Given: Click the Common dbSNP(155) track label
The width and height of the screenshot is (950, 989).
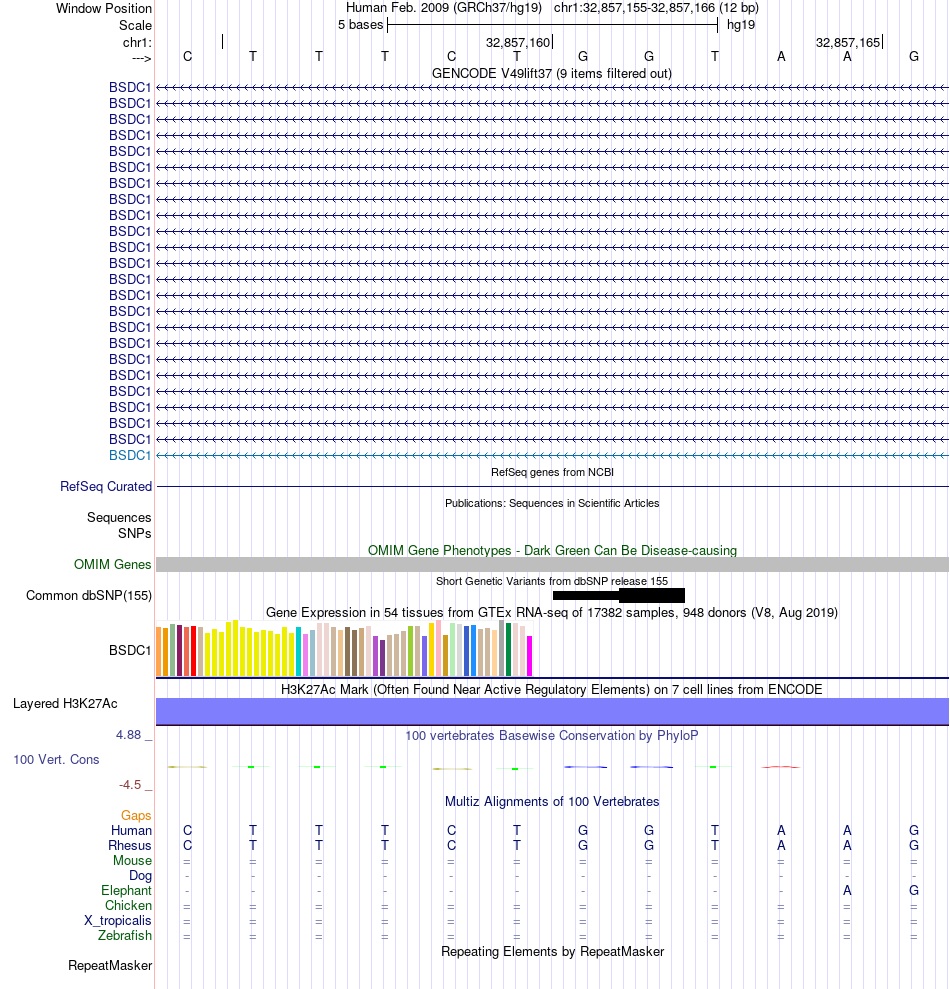Looking at the screenshot, I should (89, 595).
